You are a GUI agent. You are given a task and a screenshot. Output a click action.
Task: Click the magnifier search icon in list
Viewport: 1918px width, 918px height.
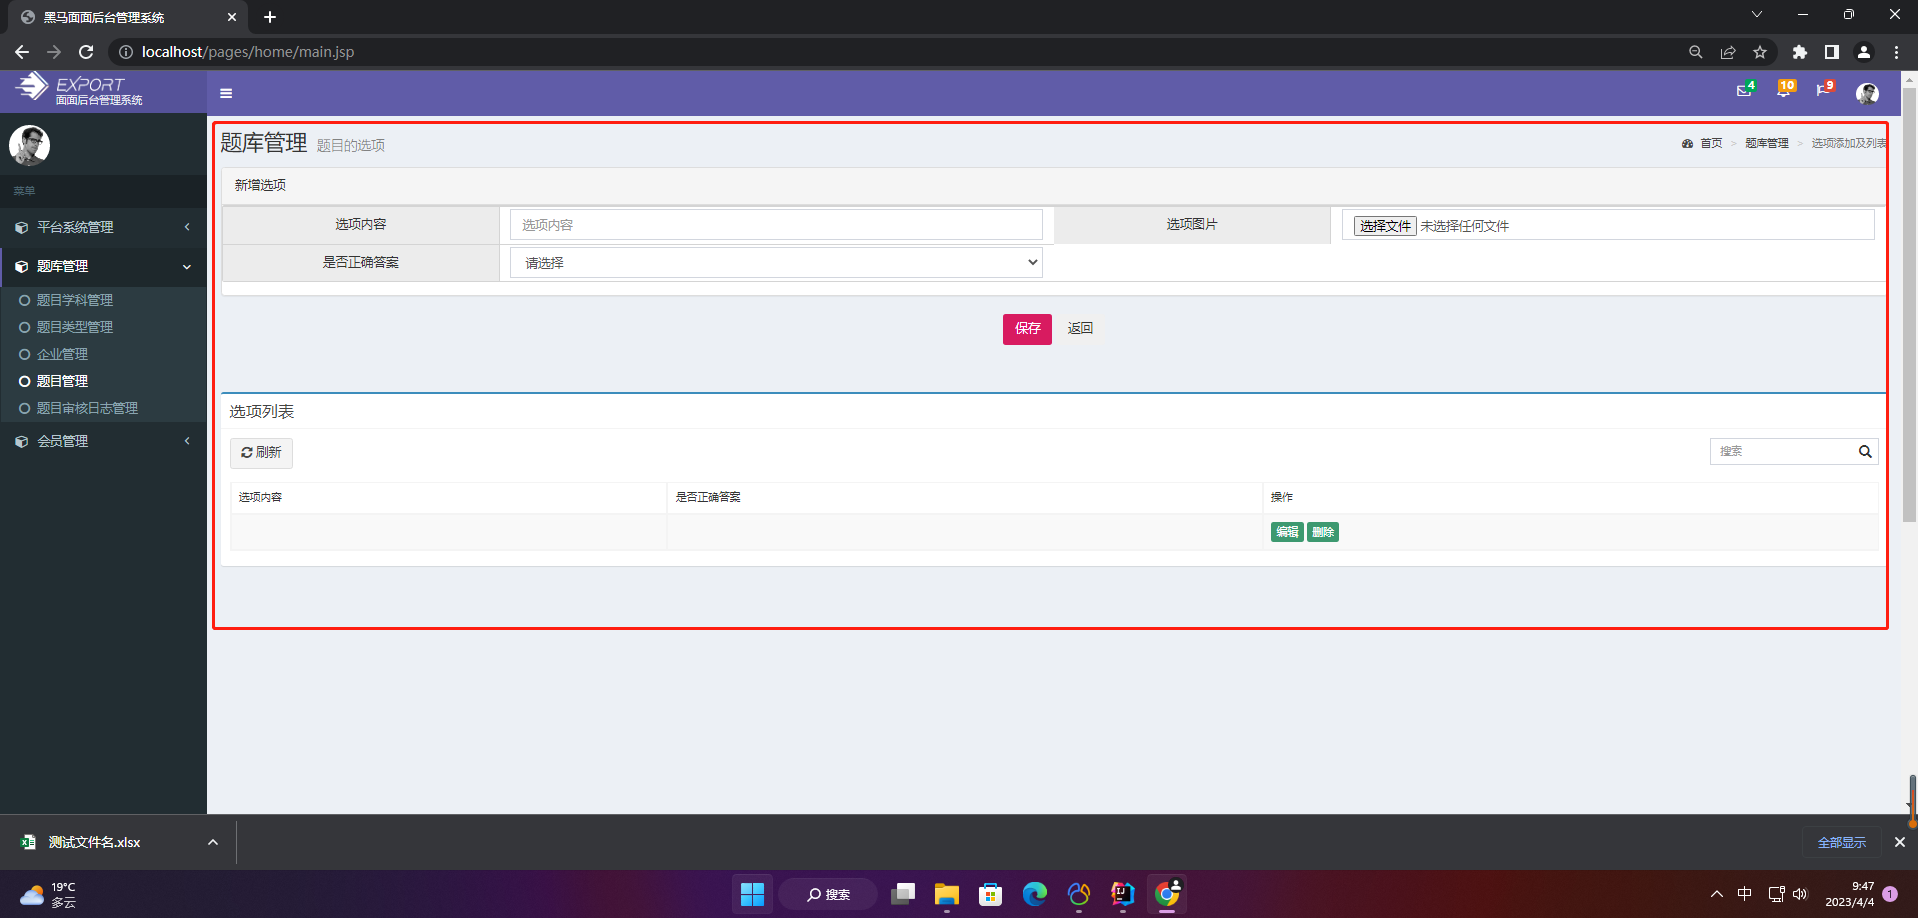tap(1865, 452)
